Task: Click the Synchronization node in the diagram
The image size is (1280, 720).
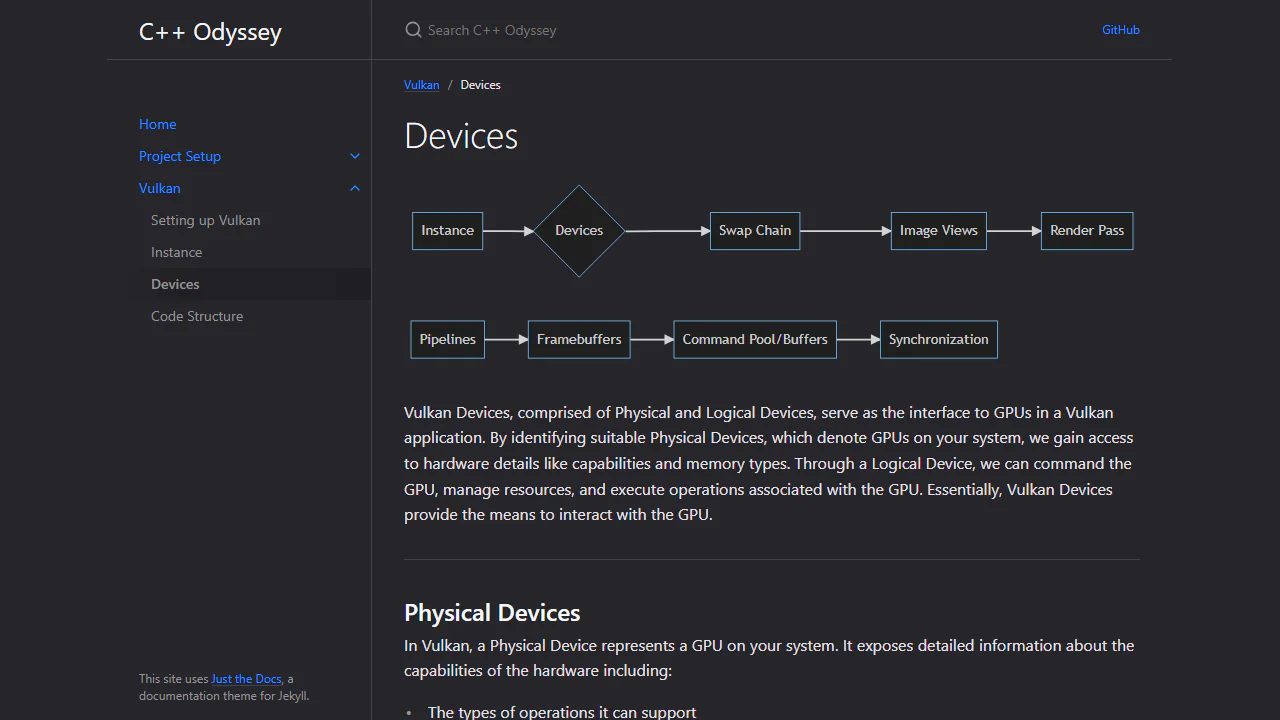Action: 938,339
